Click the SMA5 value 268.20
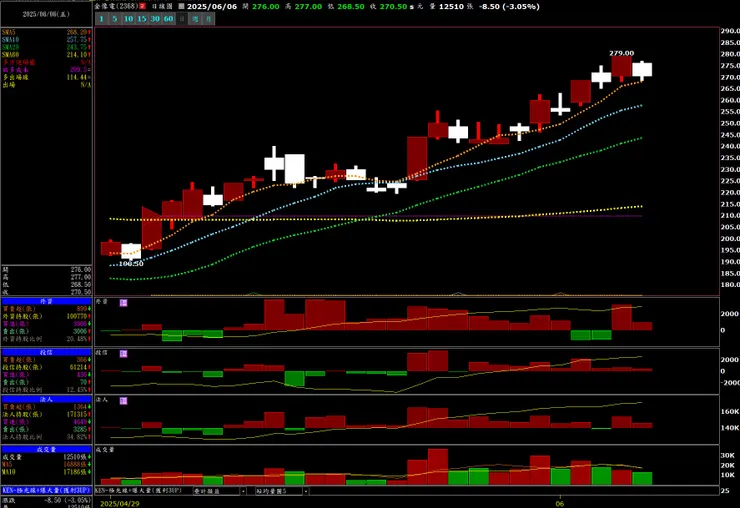Screen dimensions: 740x508 (79, 32)
